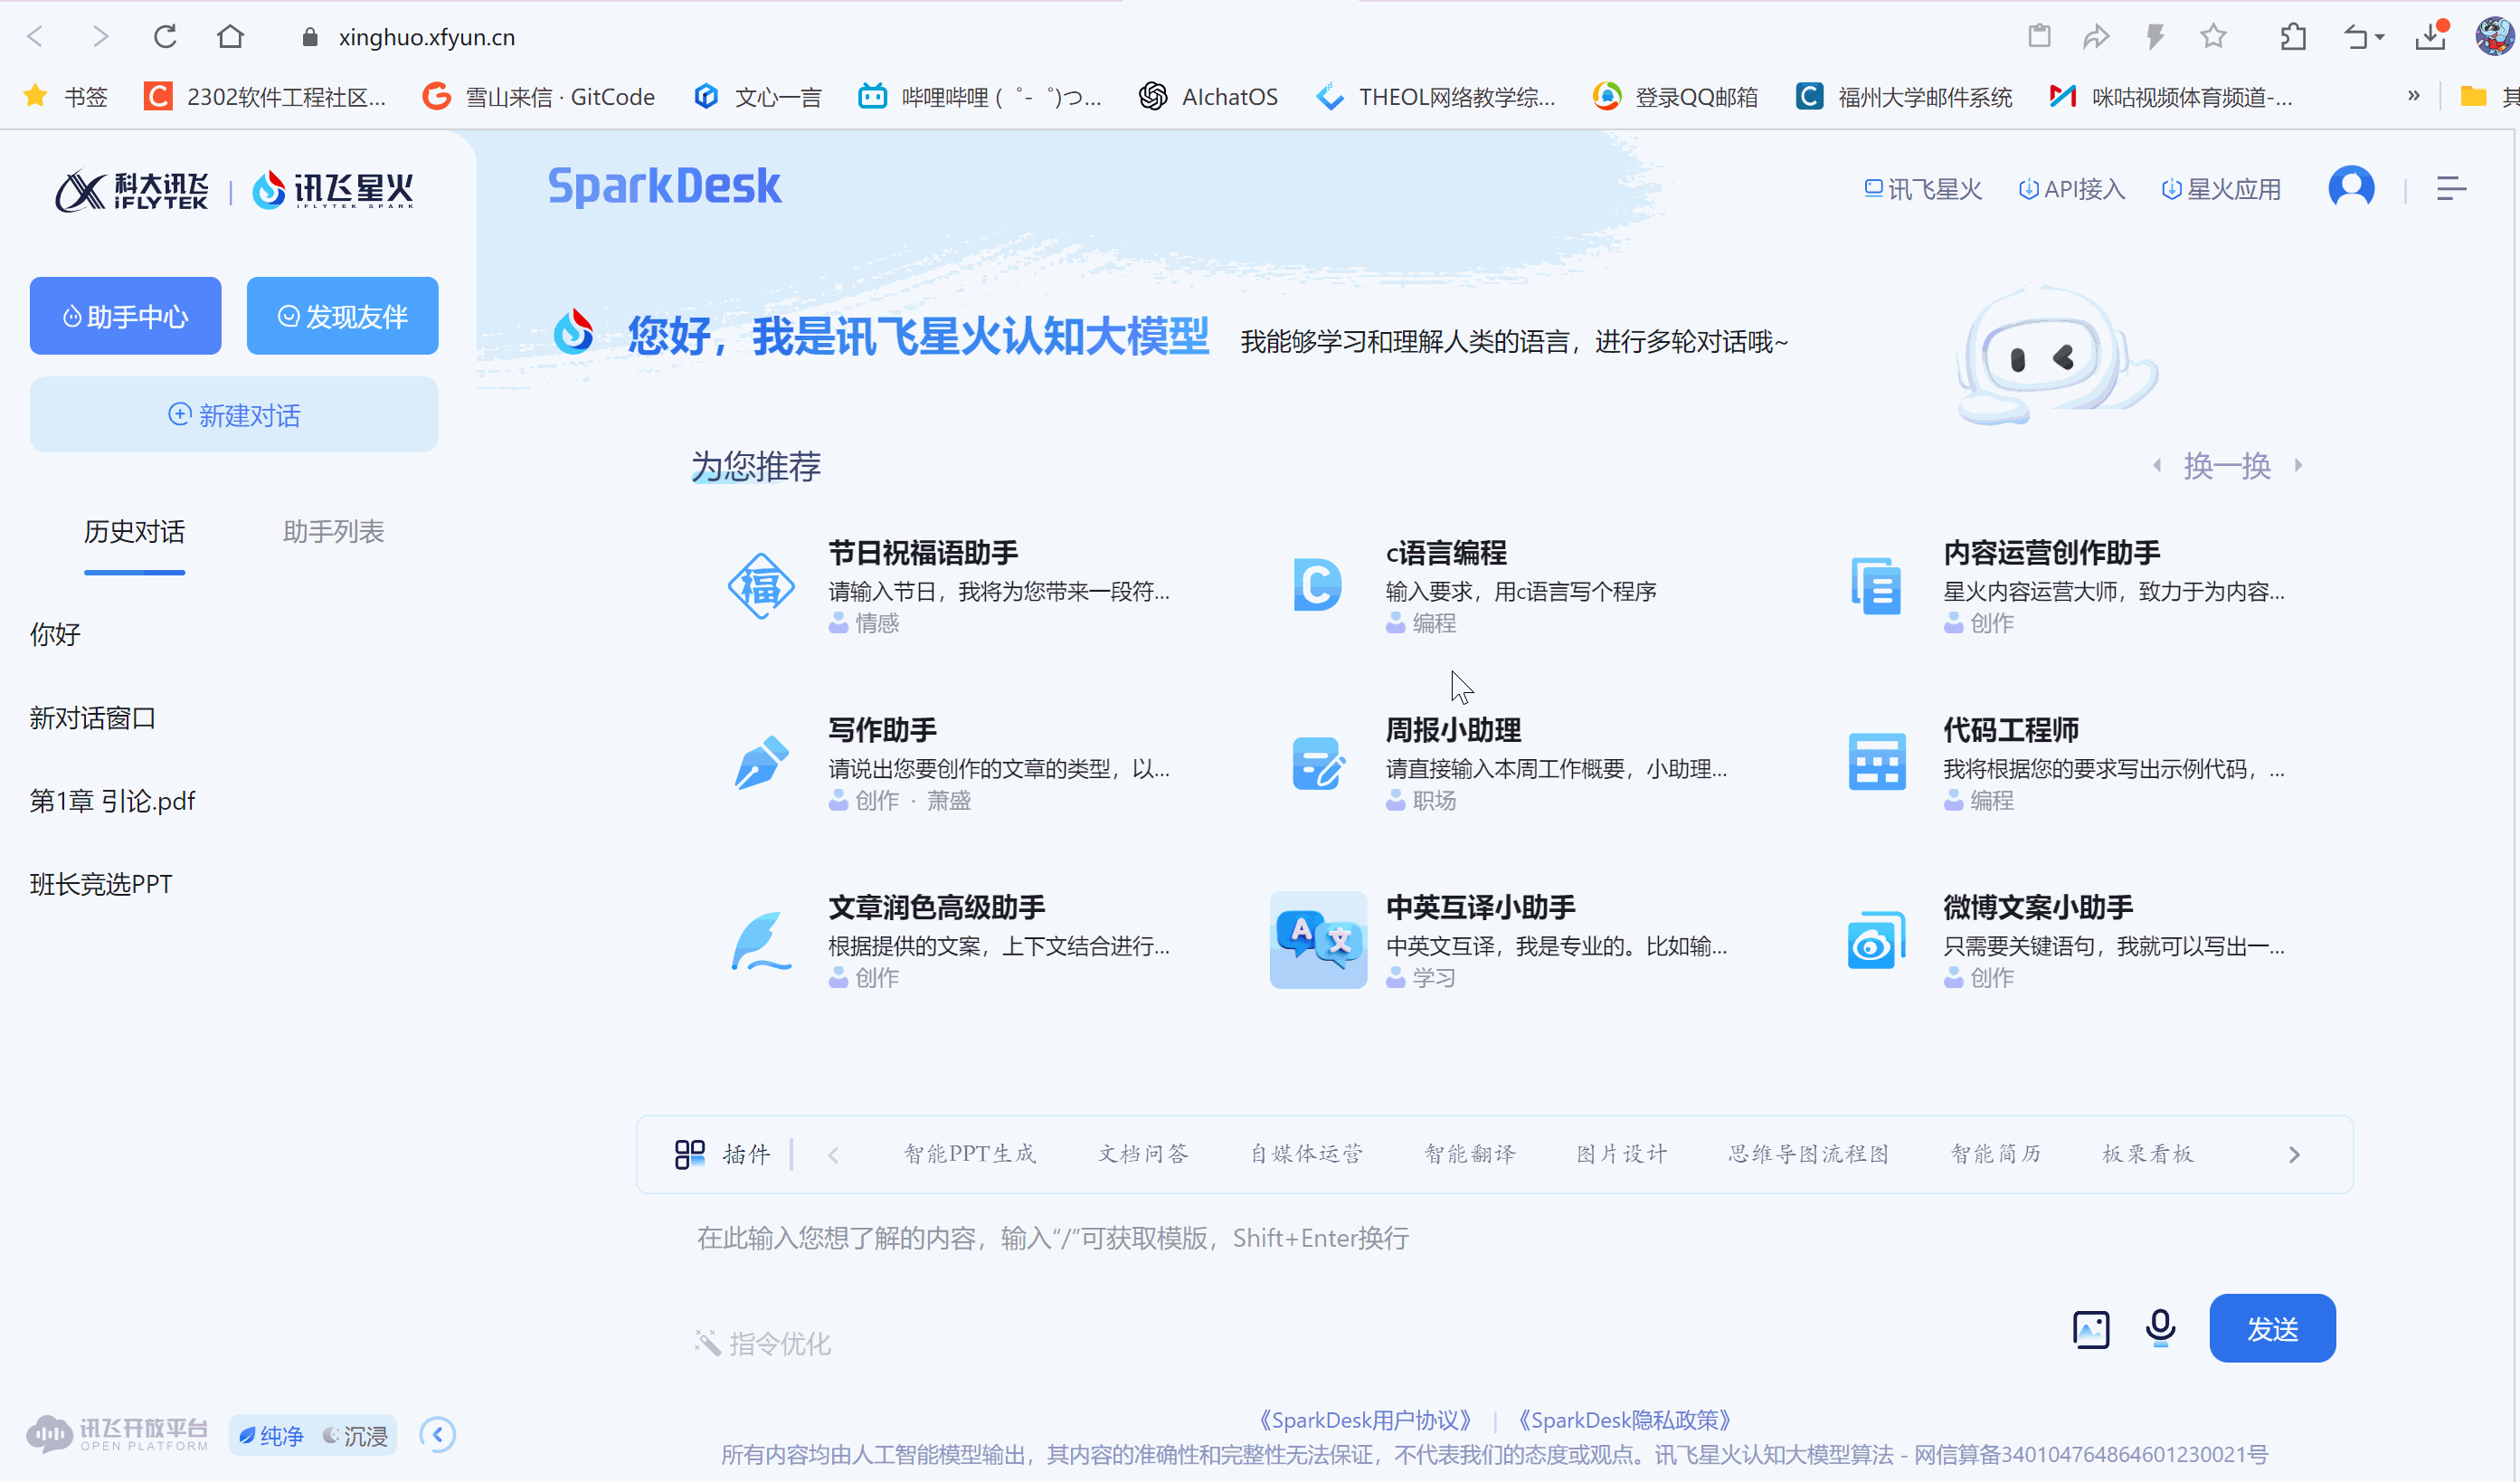Open the SparkDesk用户协议 link

[x=1365, y=1421]
